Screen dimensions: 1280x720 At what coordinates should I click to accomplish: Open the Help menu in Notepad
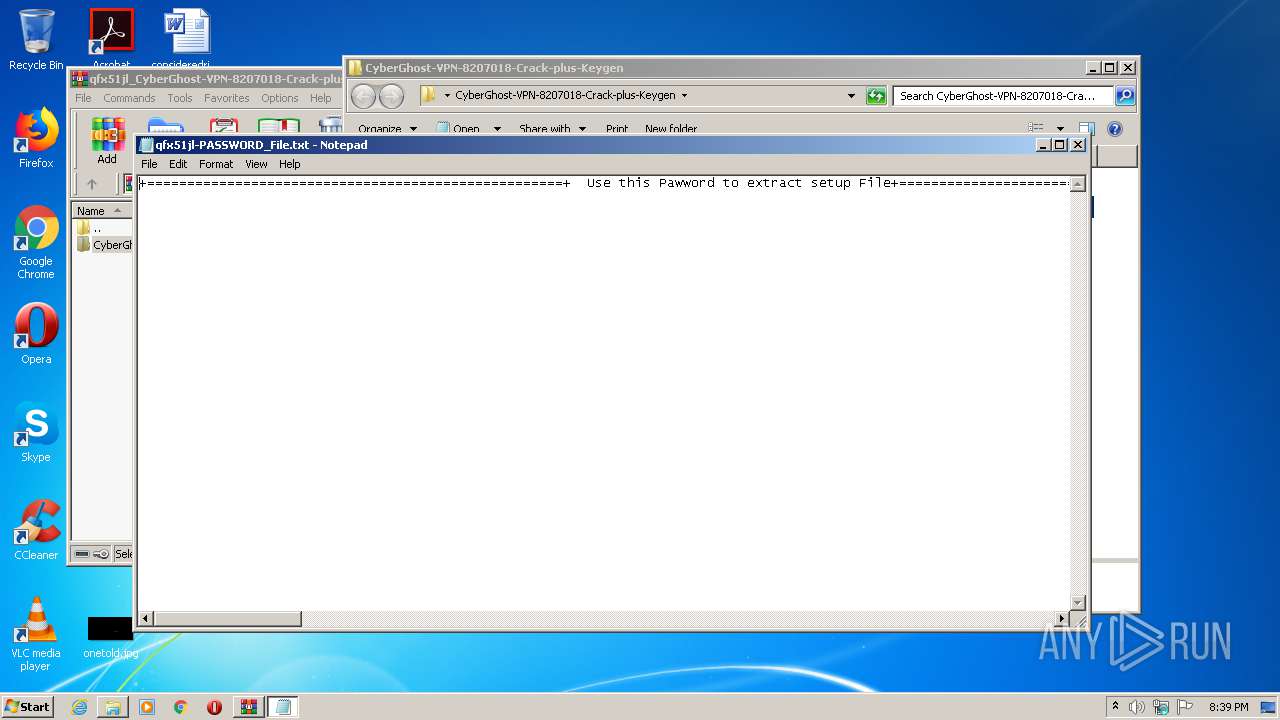(289, 164)
